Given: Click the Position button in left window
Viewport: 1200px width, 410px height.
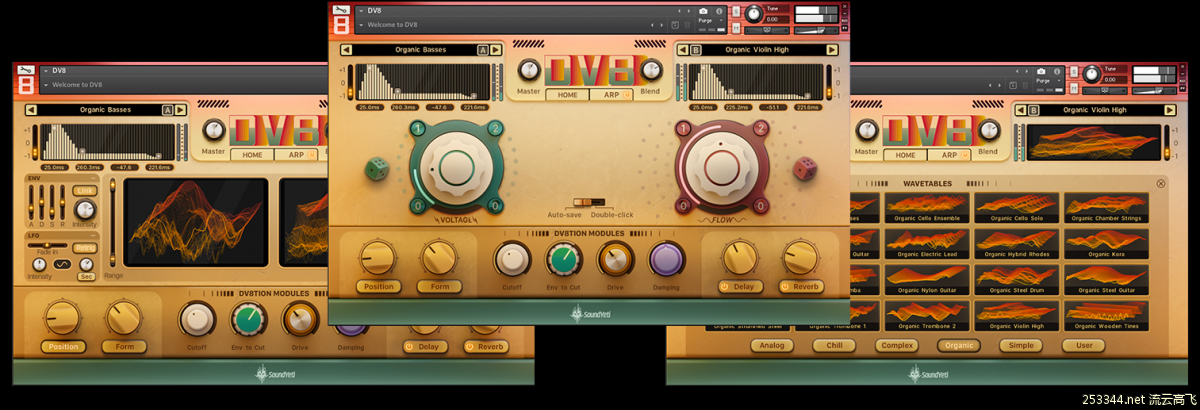Looking at the screenshot, I should (x=62, y=347).
